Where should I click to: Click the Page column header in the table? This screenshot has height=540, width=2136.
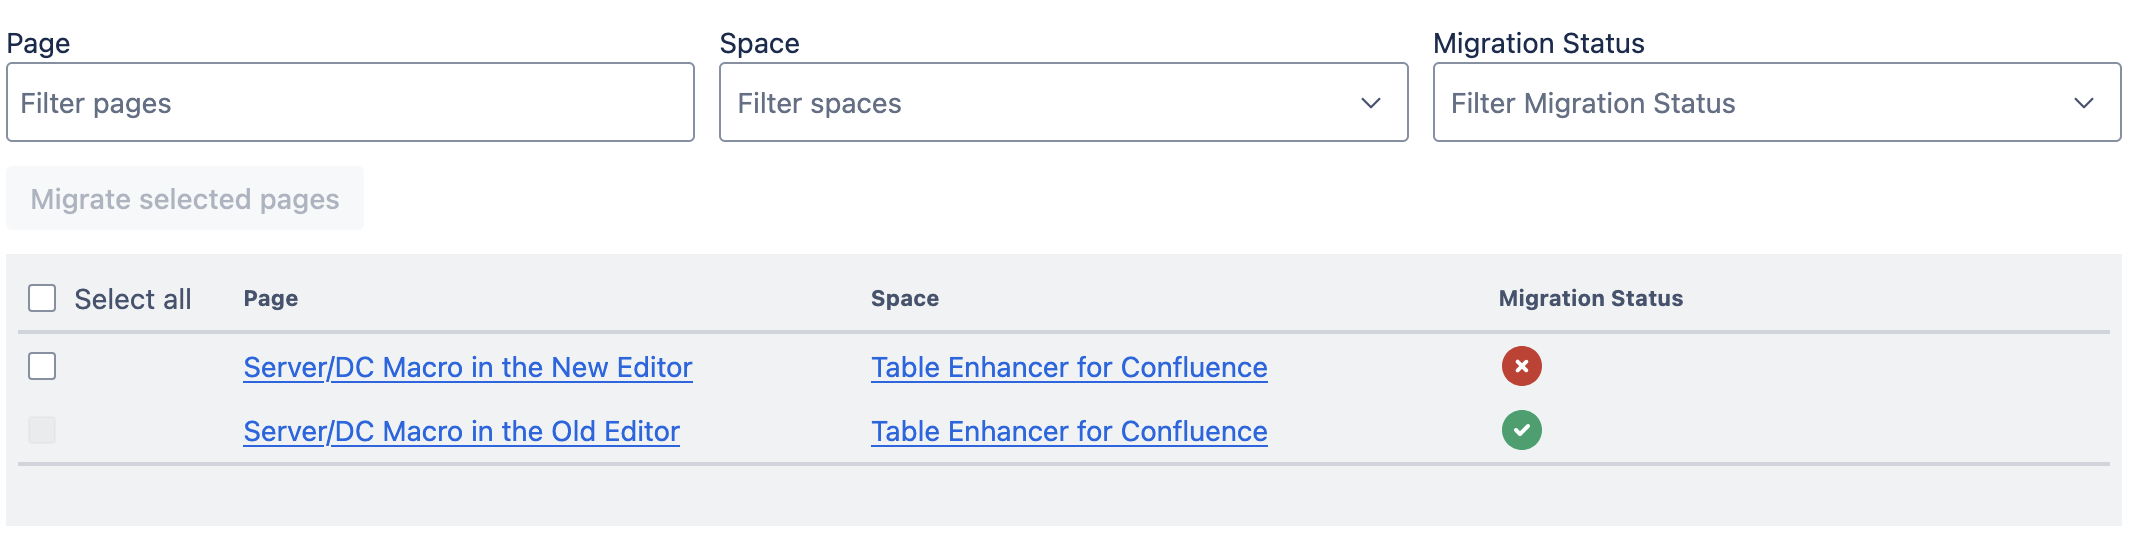click(x=271, y=298)
